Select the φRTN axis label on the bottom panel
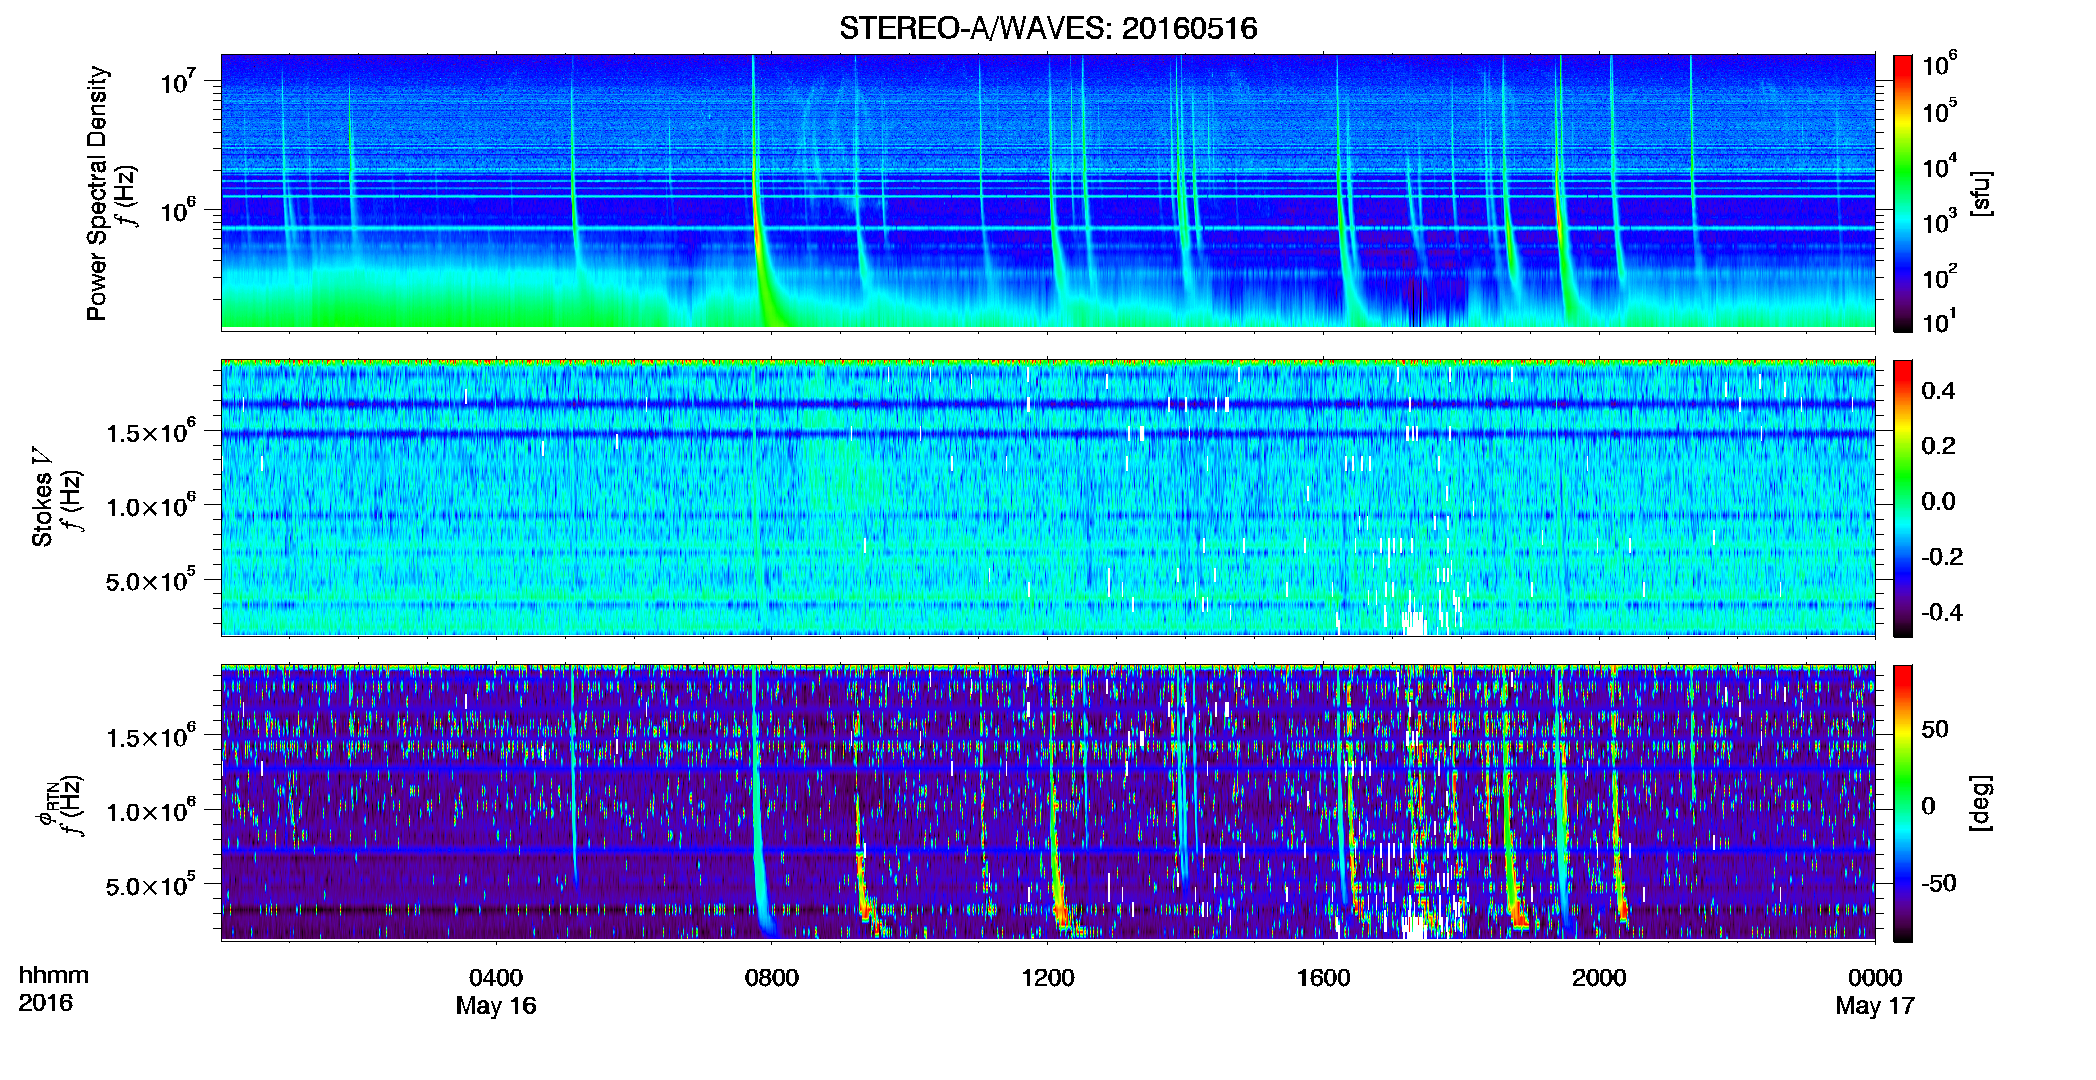Viewport: 2096px width, 1080px height. click(46, 802)
